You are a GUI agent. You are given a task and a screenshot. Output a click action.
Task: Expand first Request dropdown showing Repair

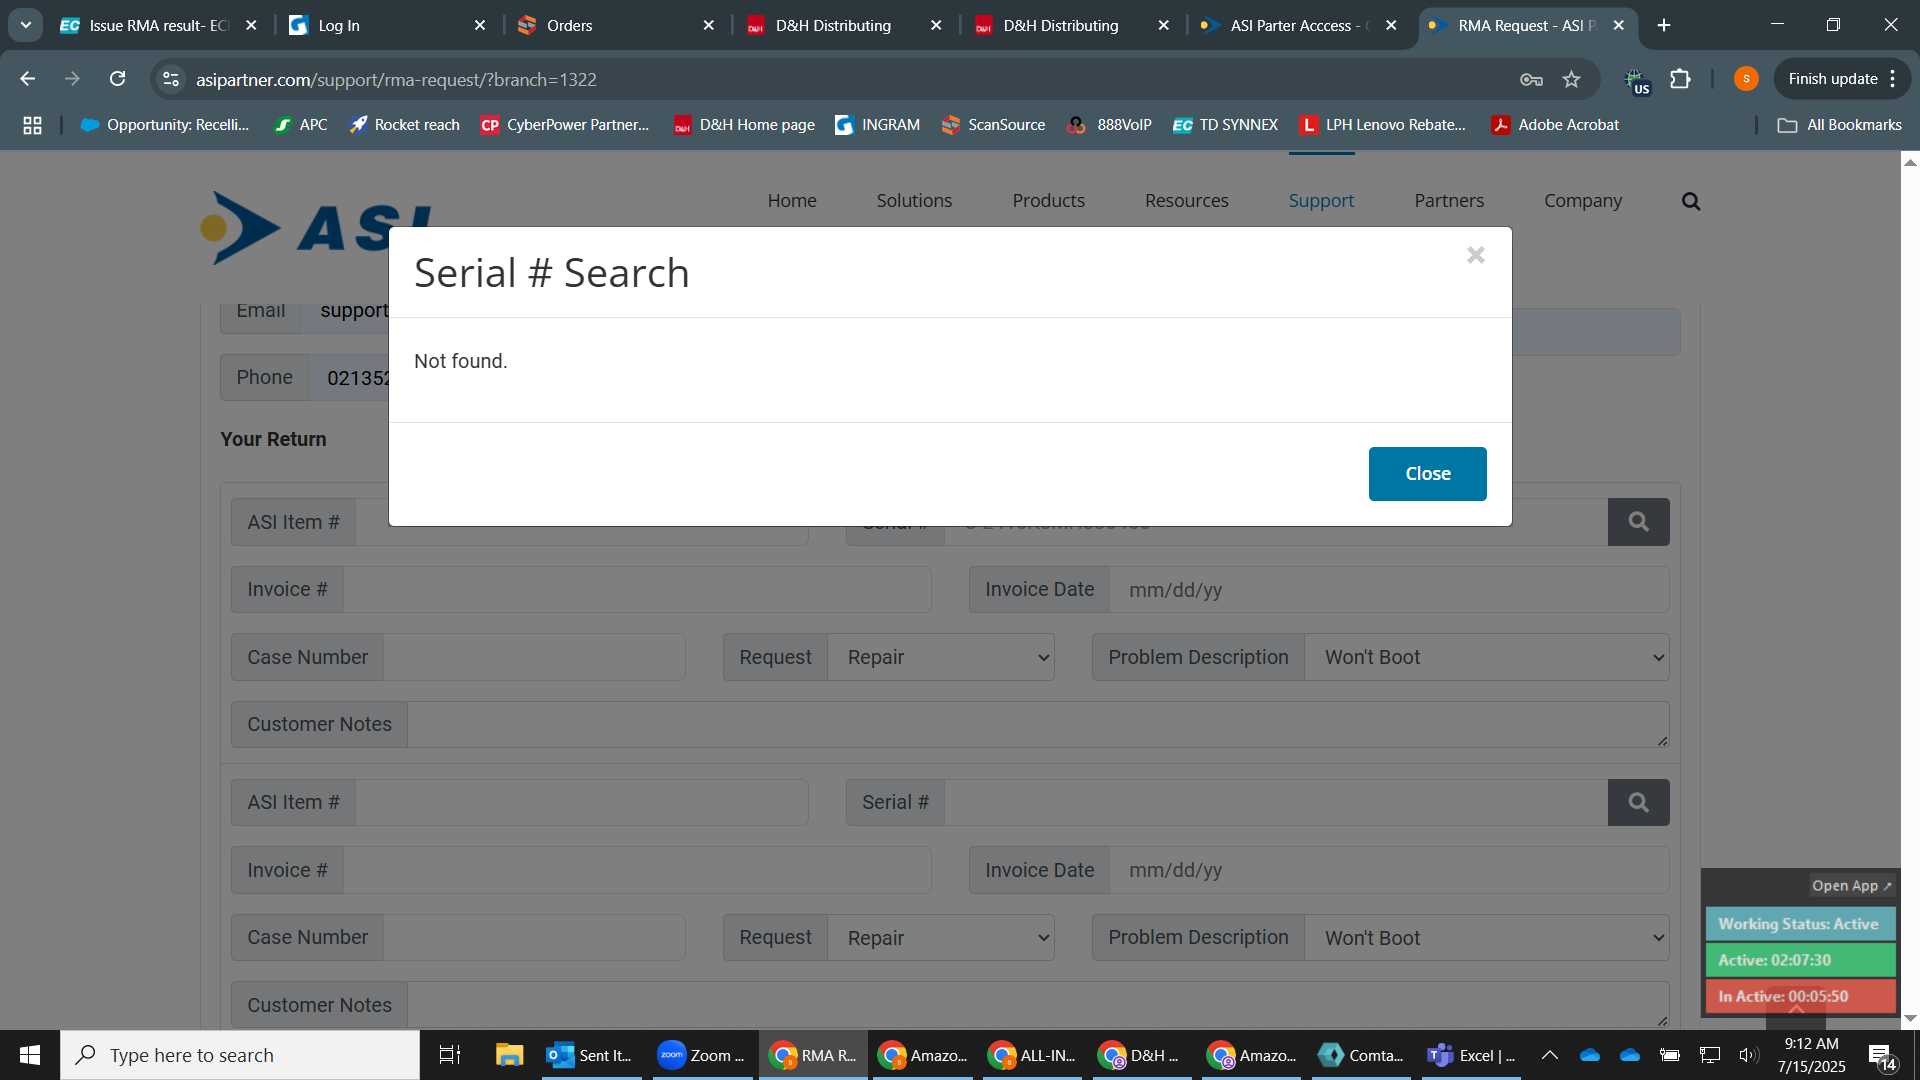click(941, 657)
